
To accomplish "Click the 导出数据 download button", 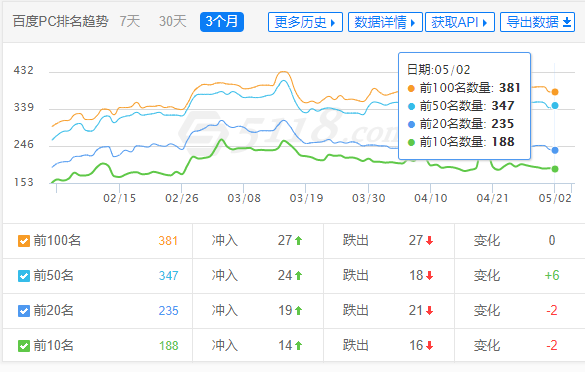I will [x=537, y=22].
